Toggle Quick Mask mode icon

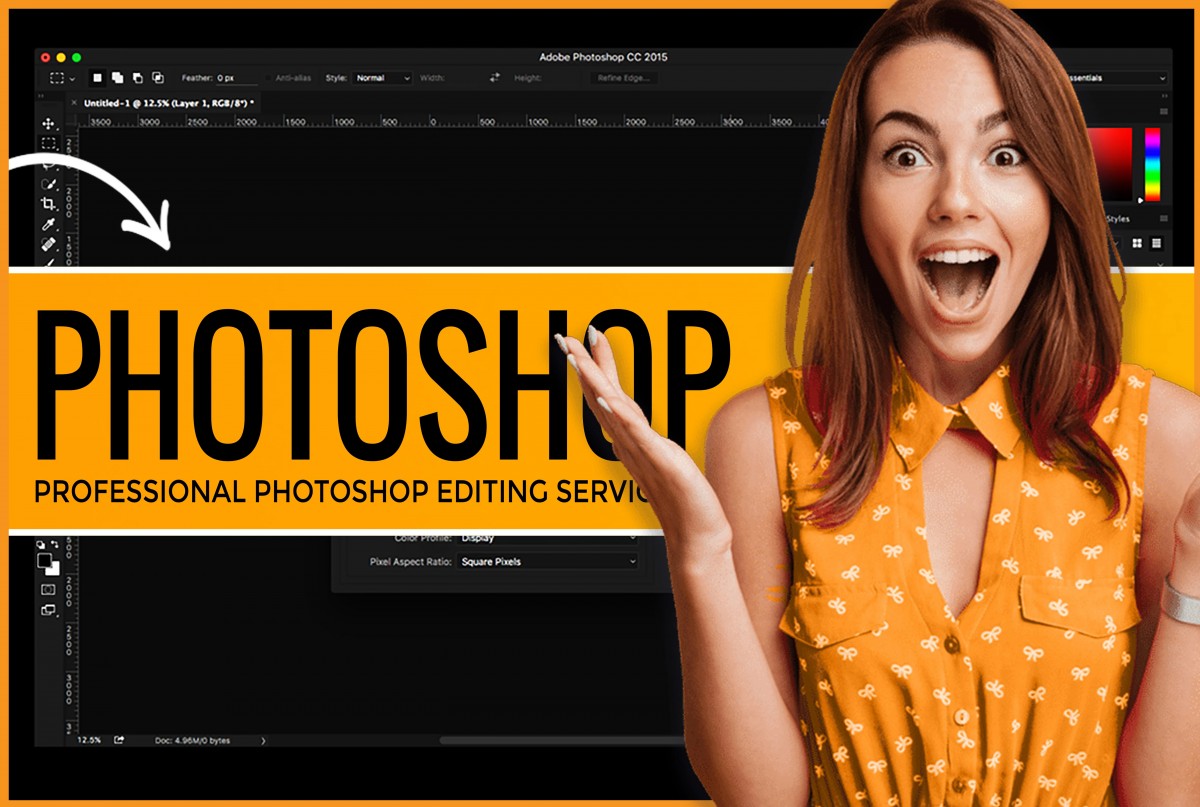coord(48,590)
